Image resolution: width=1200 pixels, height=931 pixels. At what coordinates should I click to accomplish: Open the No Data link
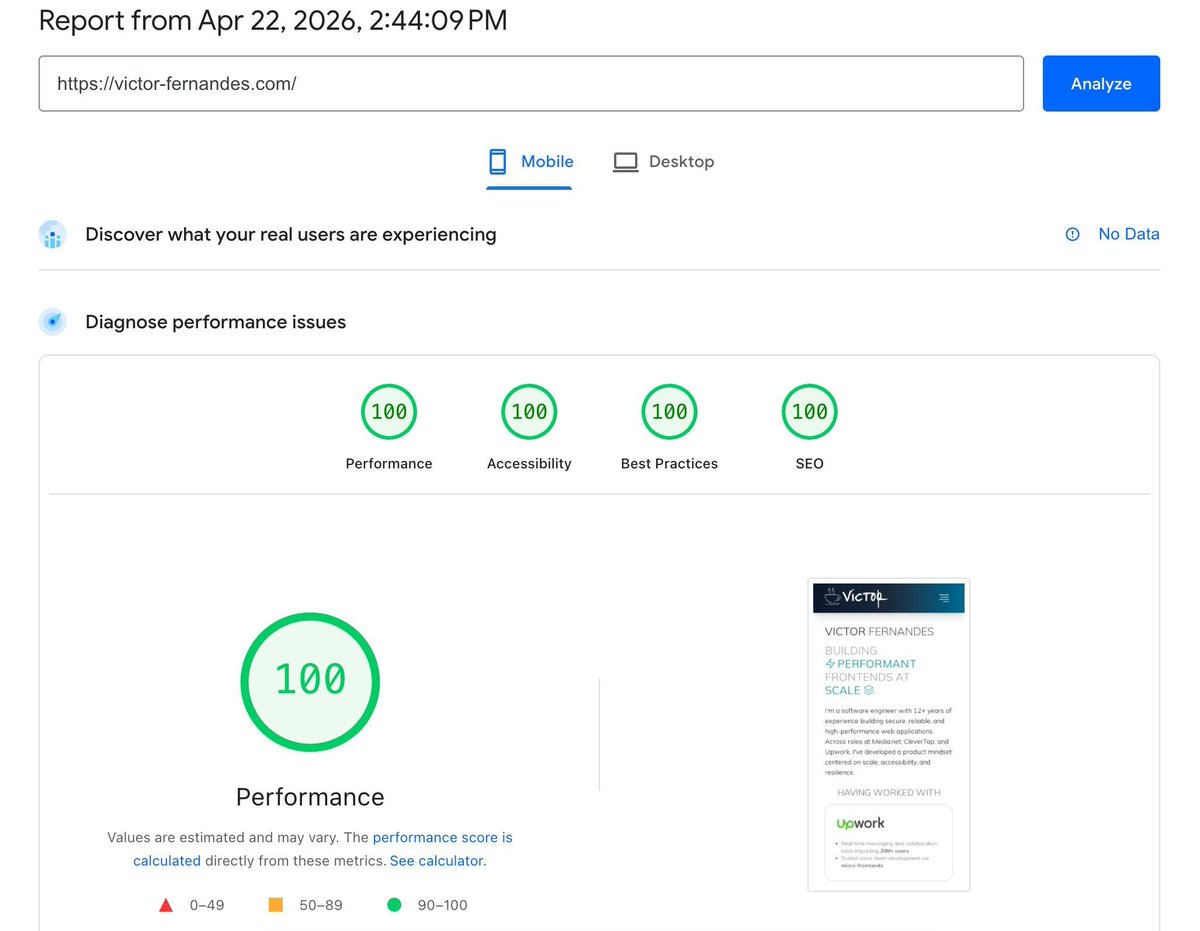tap(1129, 234)
